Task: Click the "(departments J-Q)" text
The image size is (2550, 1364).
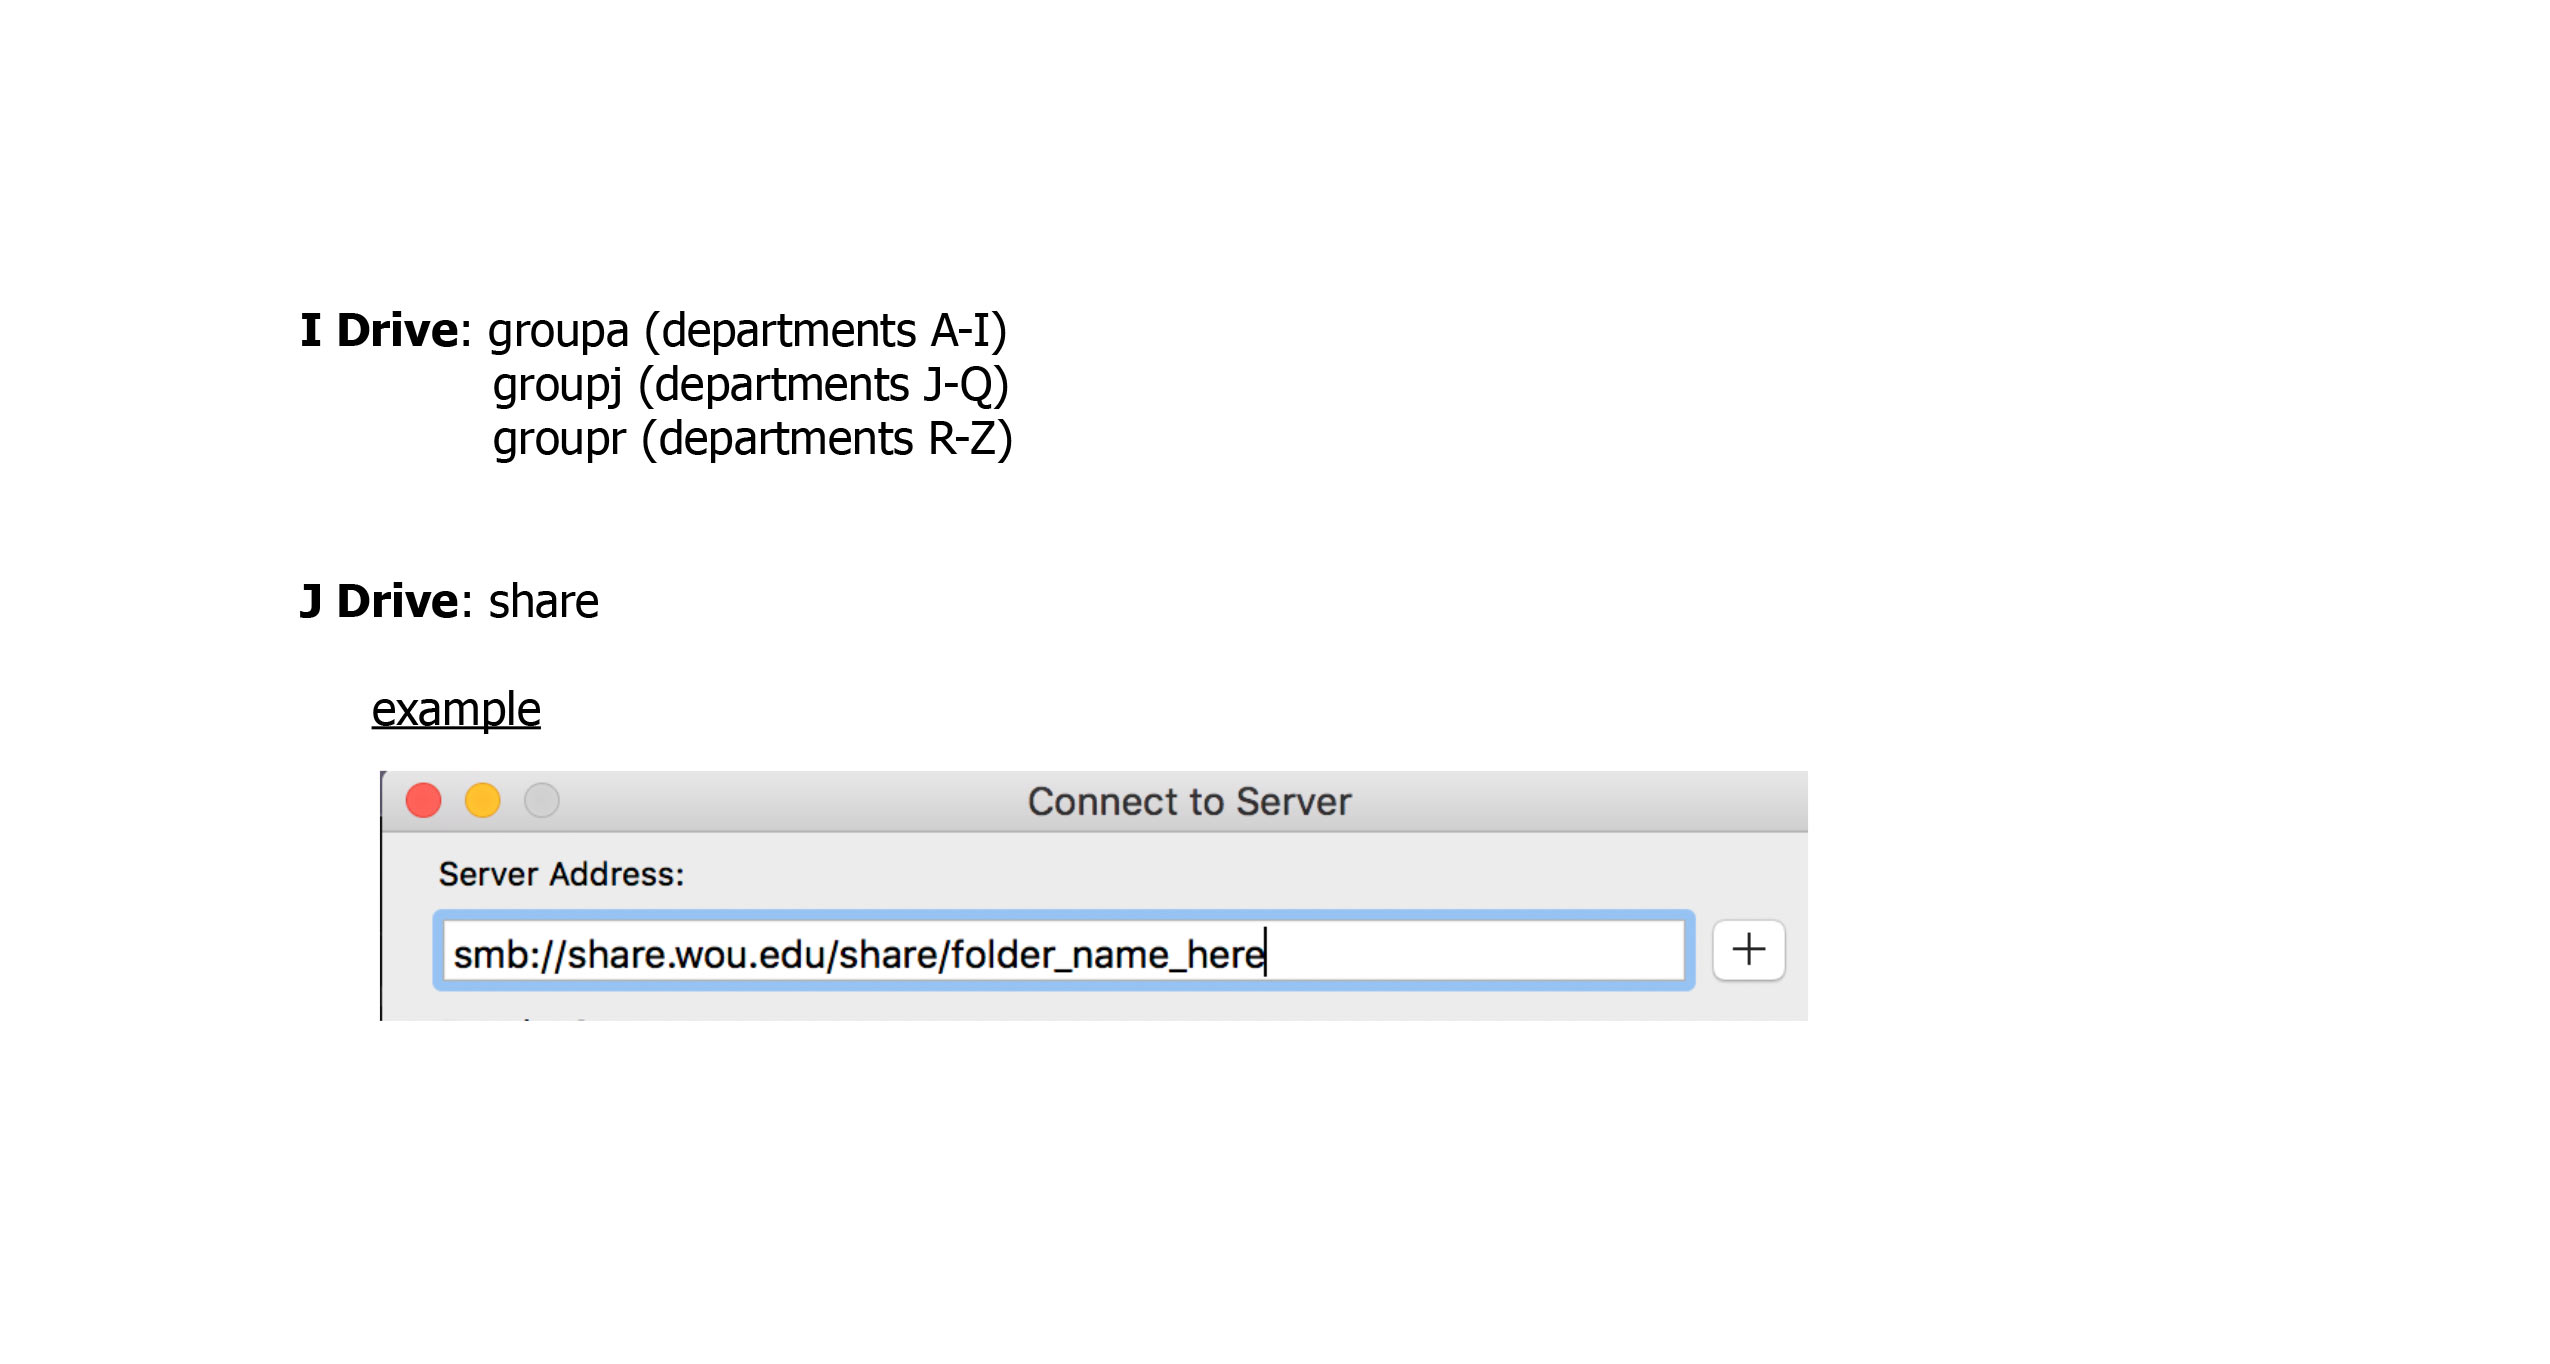Action: coord(823,386)
